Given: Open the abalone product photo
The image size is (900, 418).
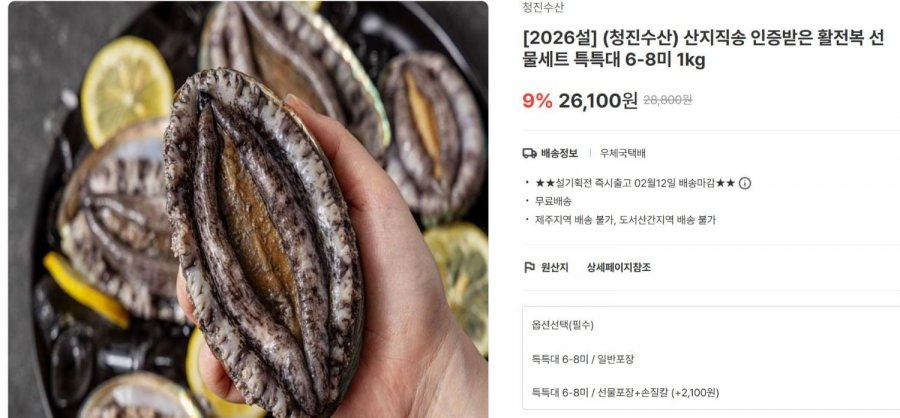Looking at the screenshot, I should coord(248,210).
